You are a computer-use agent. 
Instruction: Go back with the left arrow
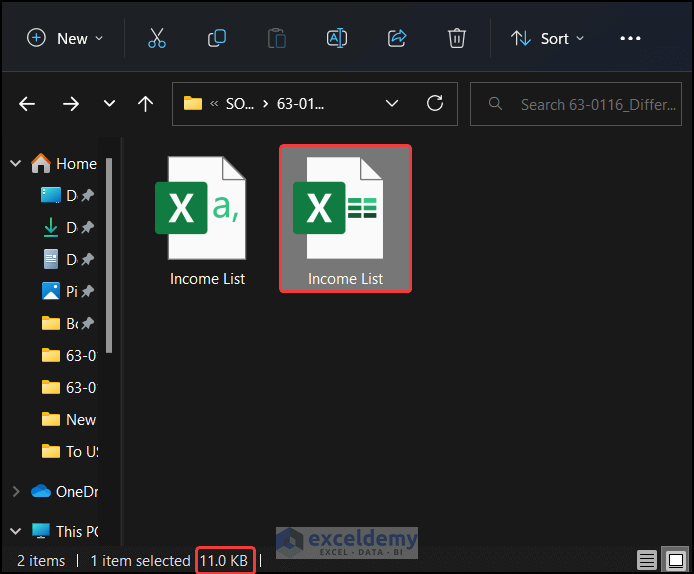pos(27,104)
